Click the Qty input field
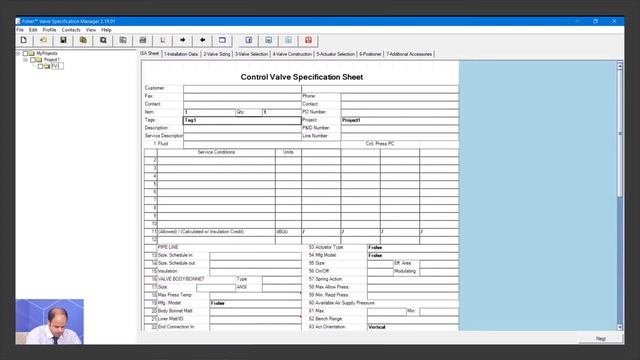This screenshot has height=360, width=640. pyautogui.click(x=281, y=112)
